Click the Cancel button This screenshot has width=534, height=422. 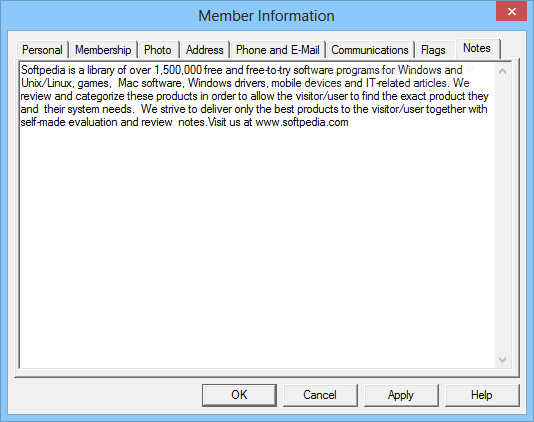(x=320, y=395)
